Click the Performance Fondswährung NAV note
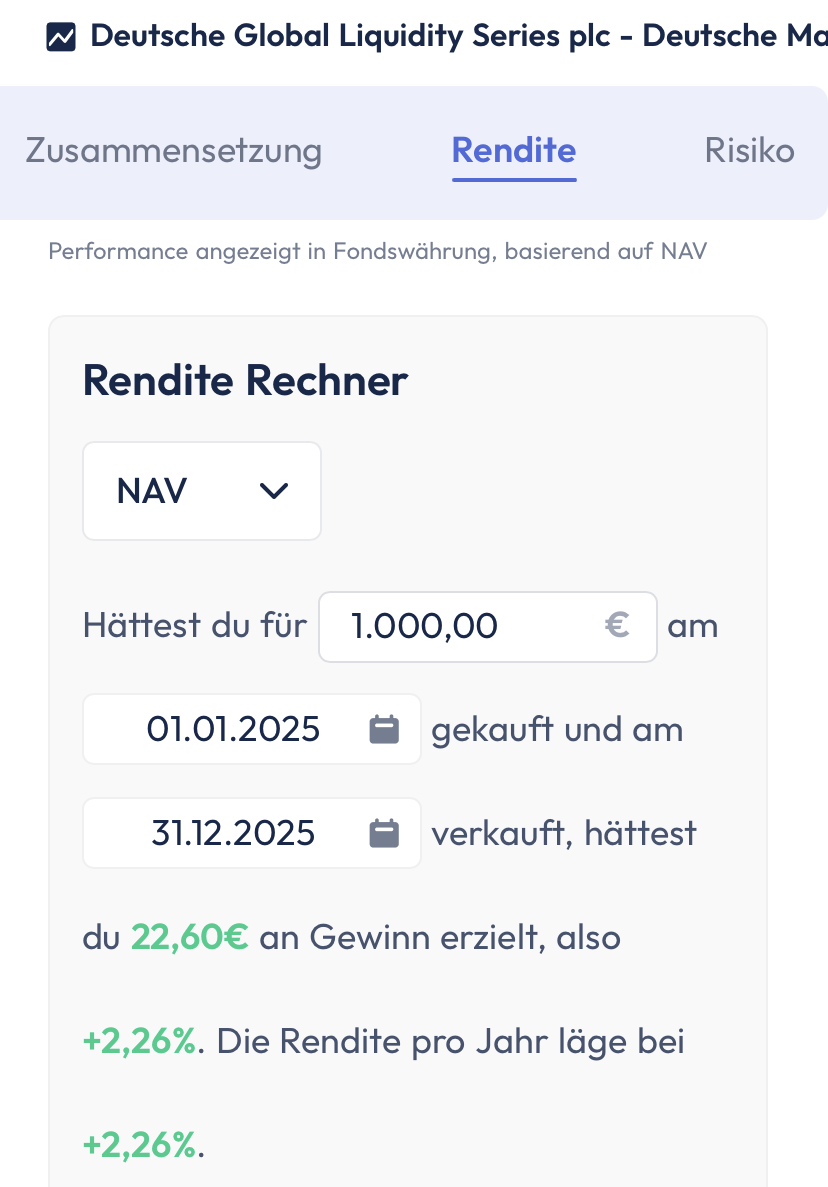 [x=378, y=251]
